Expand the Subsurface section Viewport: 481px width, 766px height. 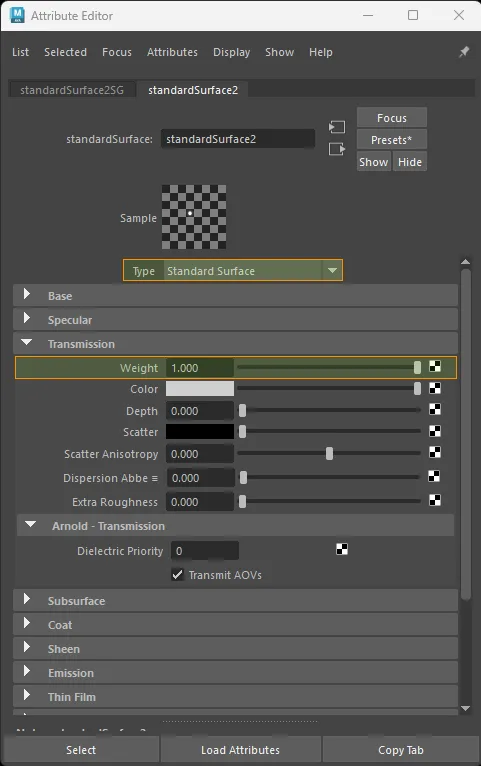coord(235,601)
